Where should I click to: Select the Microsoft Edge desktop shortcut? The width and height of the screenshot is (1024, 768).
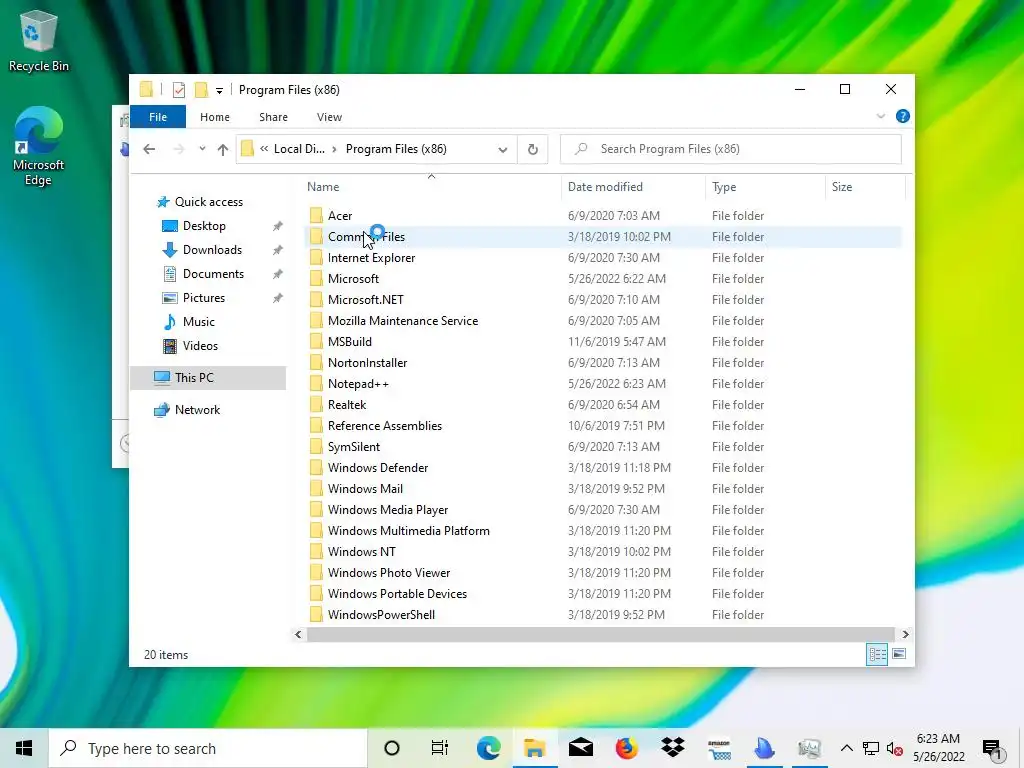(38, 146)
